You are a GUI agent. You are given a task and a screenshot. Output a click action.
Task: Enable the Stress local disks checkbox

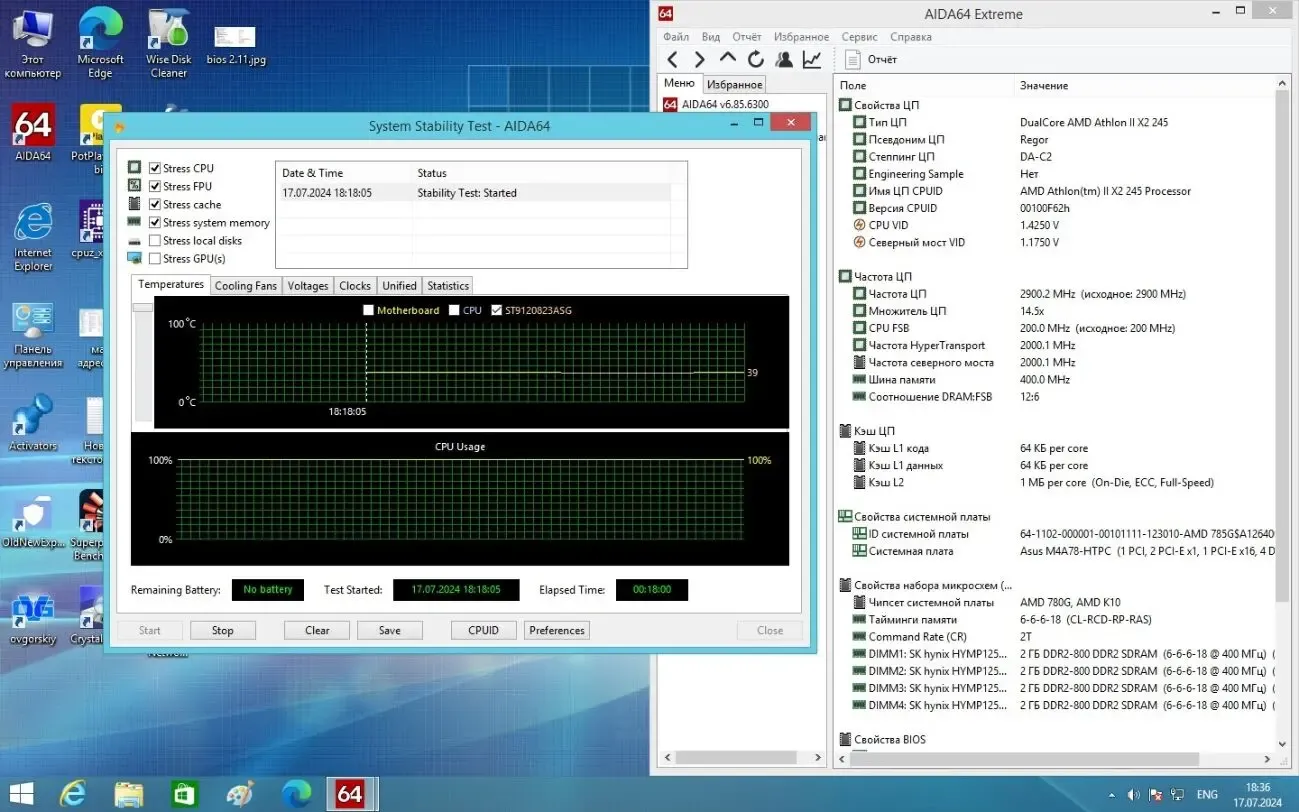[x=155, y=240]
